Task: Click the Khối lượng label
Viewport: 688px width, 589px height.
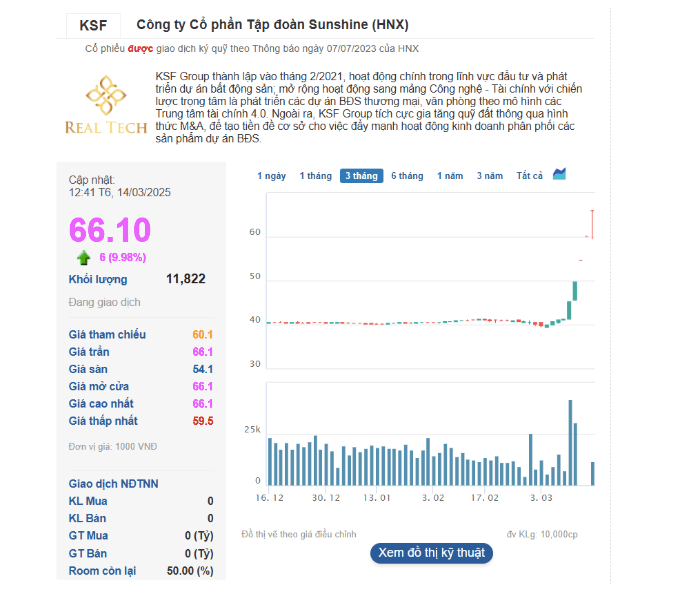Action: point(98,280)
